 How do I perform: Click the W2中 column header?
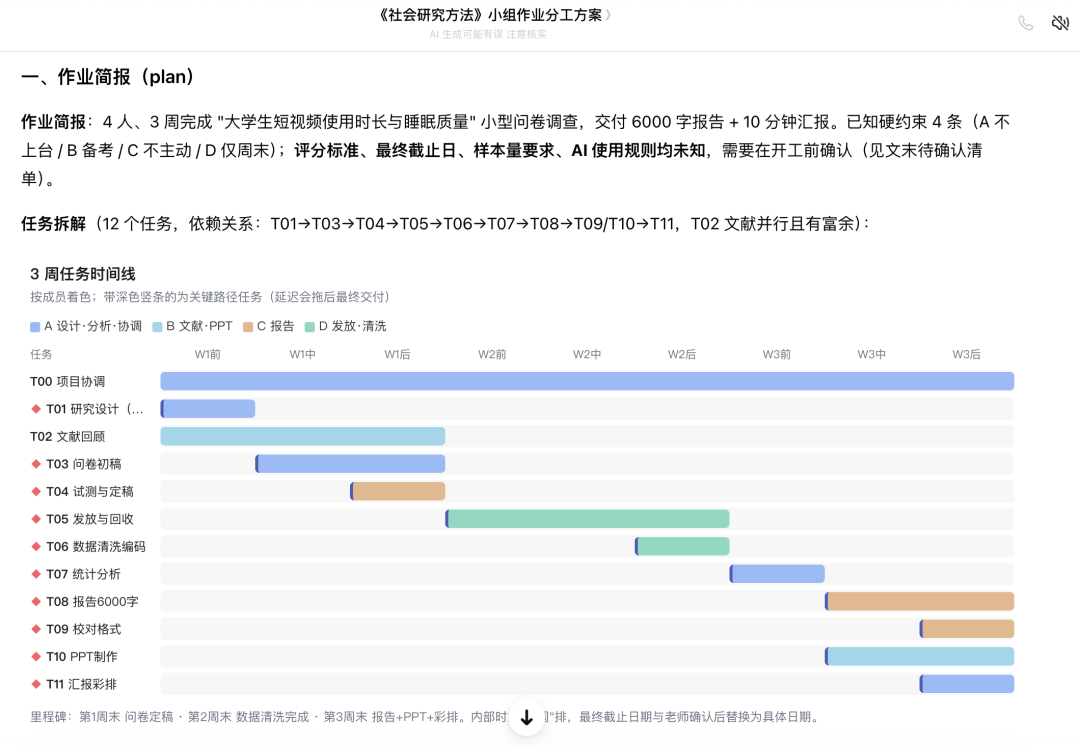point(587,355)
